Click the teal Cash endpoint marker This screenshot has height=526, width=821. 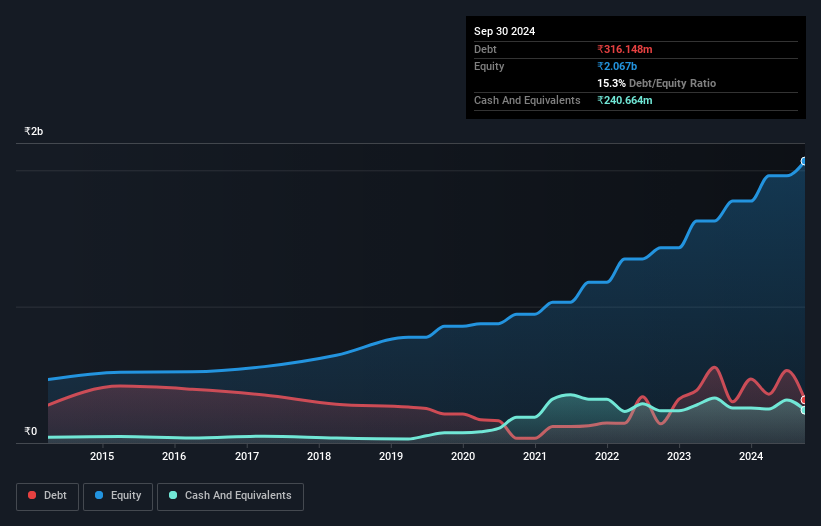805,410
